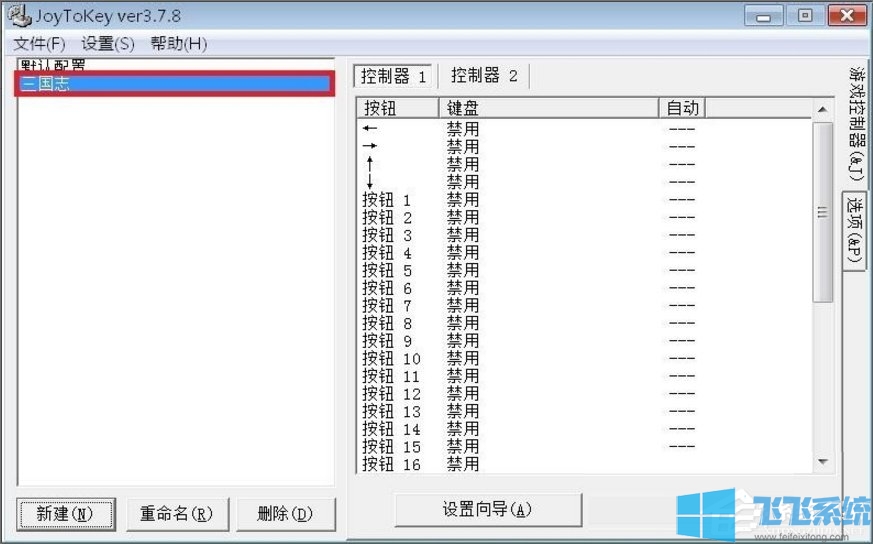873x544 pixels.
Task: Select the 默认配置 profile in list
Action: [52, 65]
